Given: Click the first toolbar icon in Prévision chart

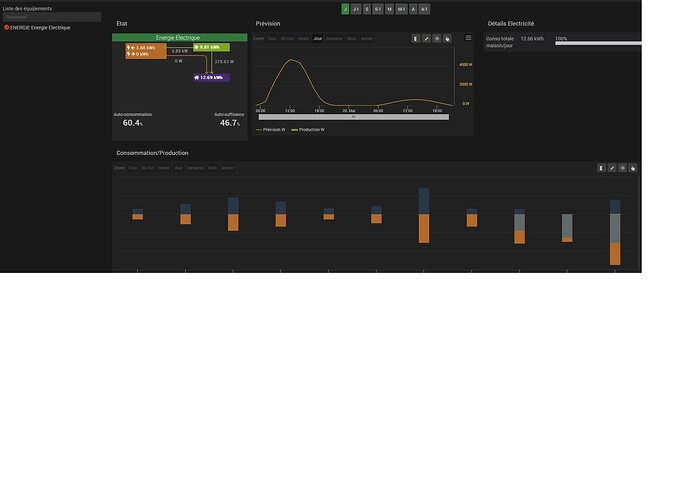Looking at the screenshot, I should (416, 39).
